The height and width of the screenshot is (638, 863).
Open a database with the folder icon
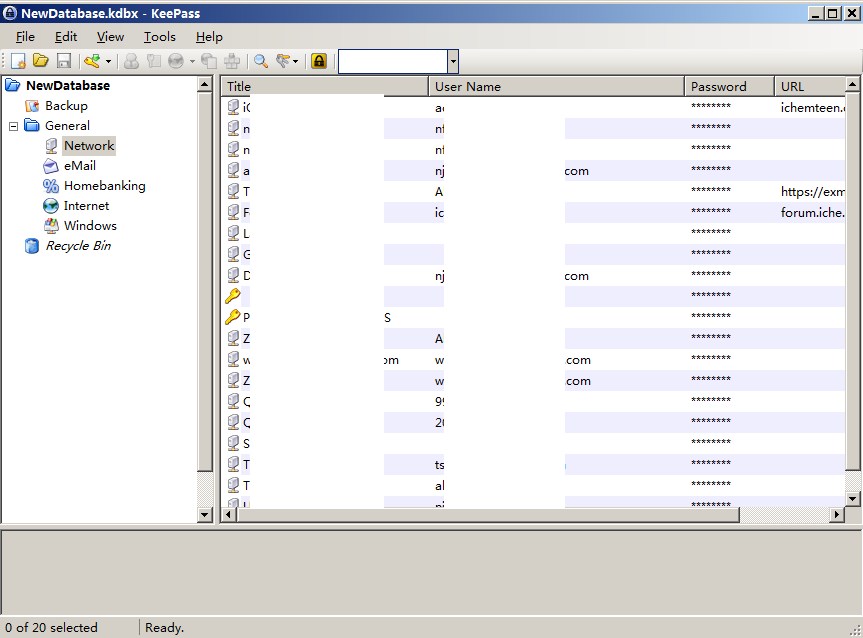(x=41, y=61)
